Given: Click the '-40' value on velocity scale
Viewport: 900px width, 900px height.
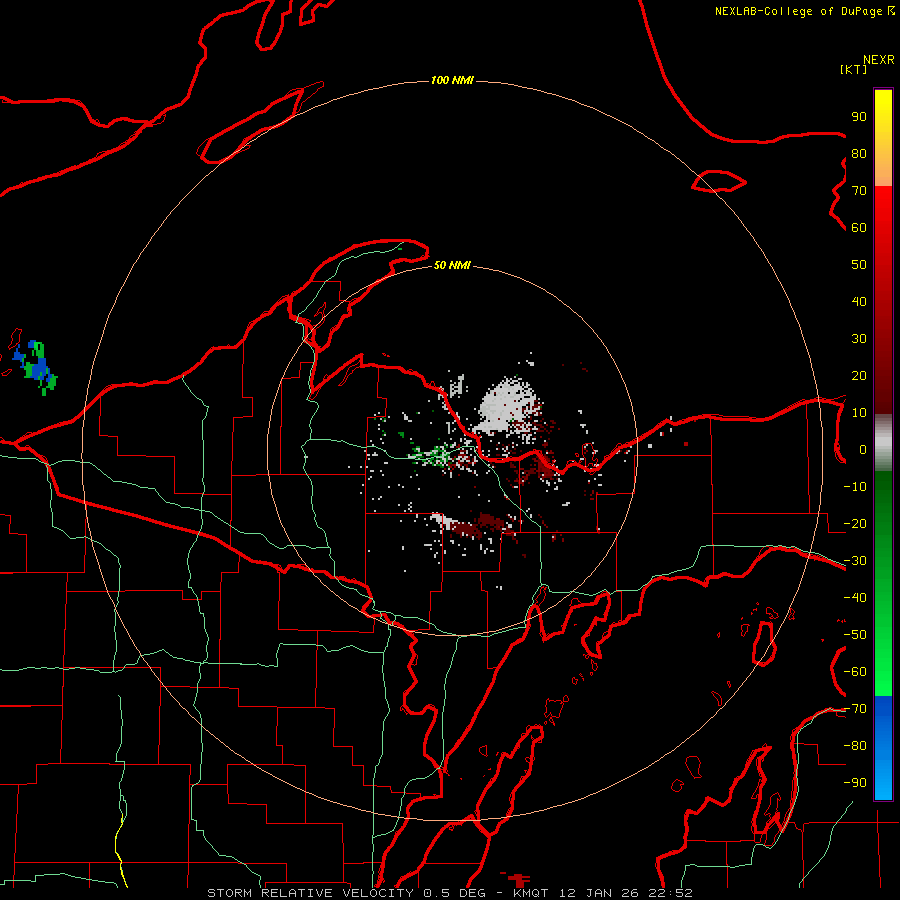Looking at the screenshot, I should 855,598.
